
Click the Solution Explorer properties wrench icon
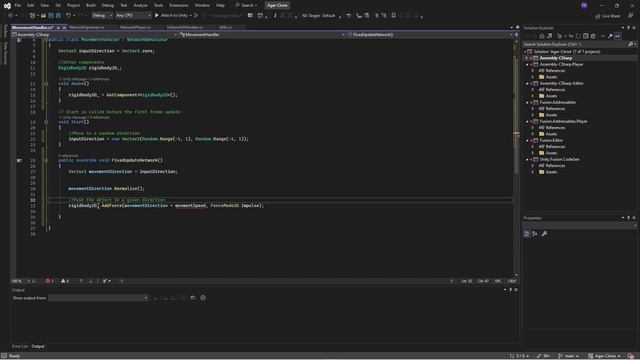pos(610,36)
